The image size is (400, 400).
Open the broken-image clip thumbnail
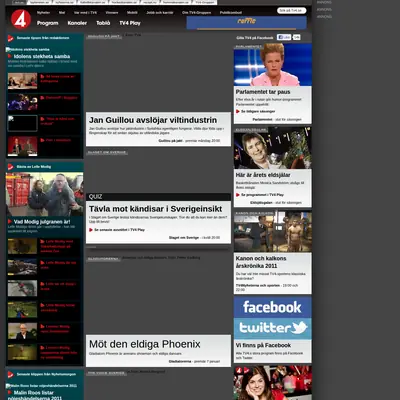[x=23, y=123]
